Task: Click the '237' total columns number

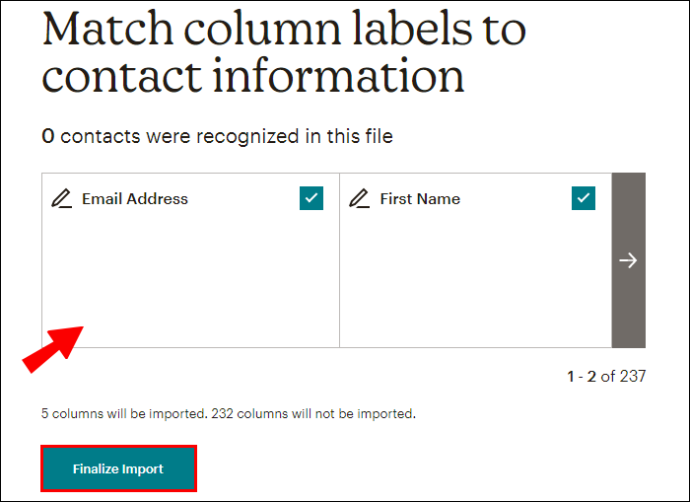Action: click(x=633, y=376)
